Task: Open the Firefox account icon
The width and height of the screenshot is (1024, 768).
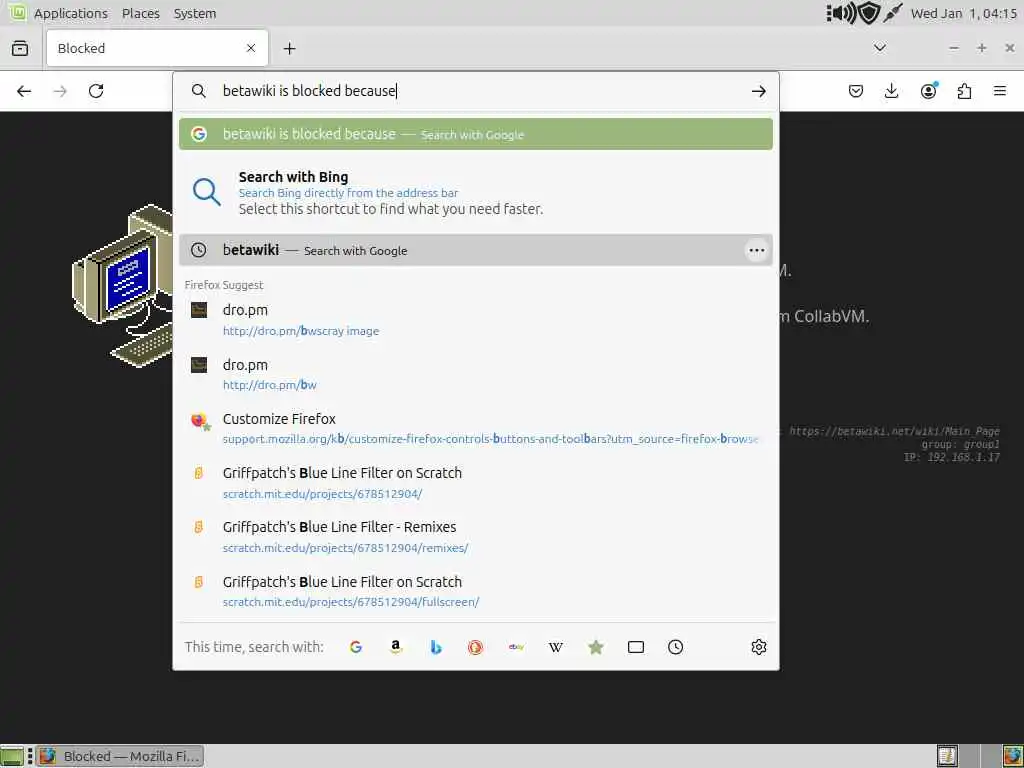Action: point(928,91)
